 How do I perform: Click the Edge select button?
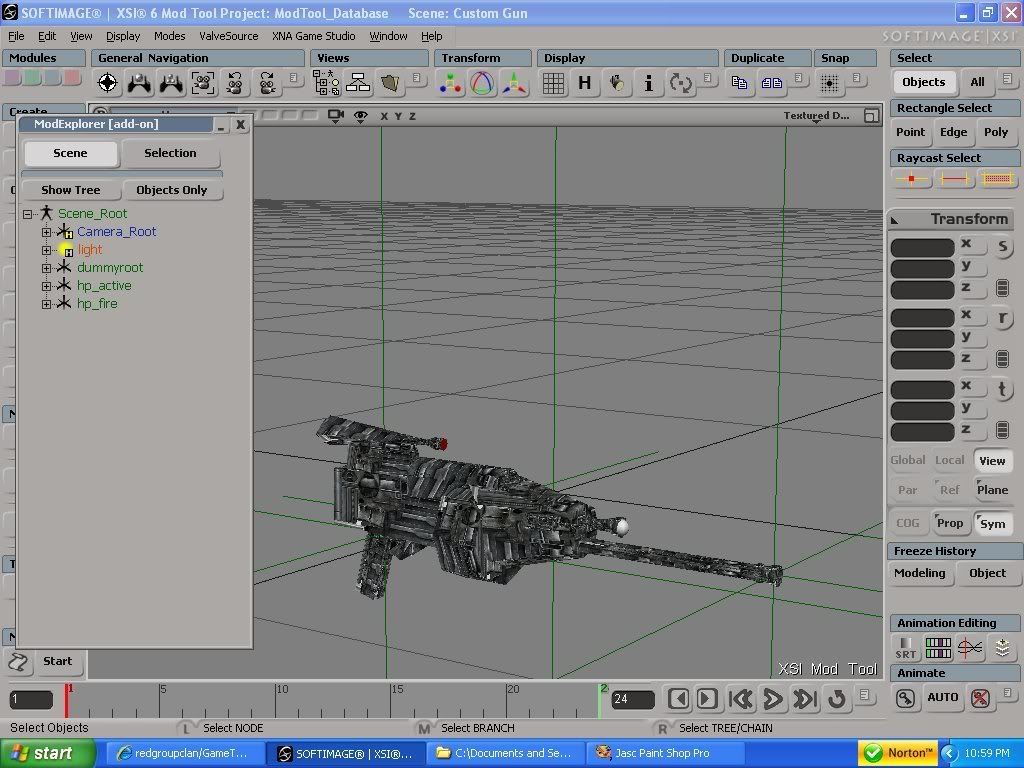[x=953, y=132]
